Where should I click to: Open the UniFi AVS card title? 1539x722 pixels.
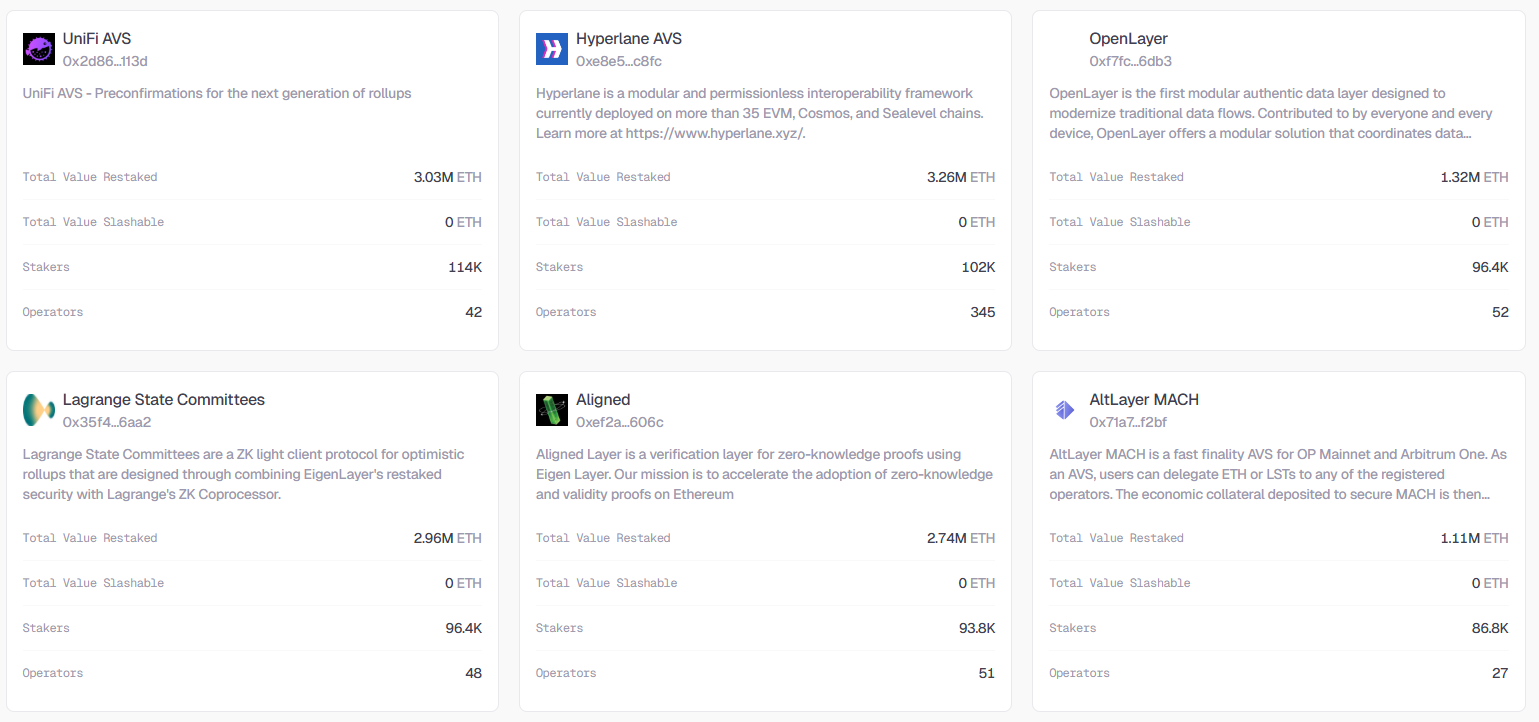click(x=97, y=39)
